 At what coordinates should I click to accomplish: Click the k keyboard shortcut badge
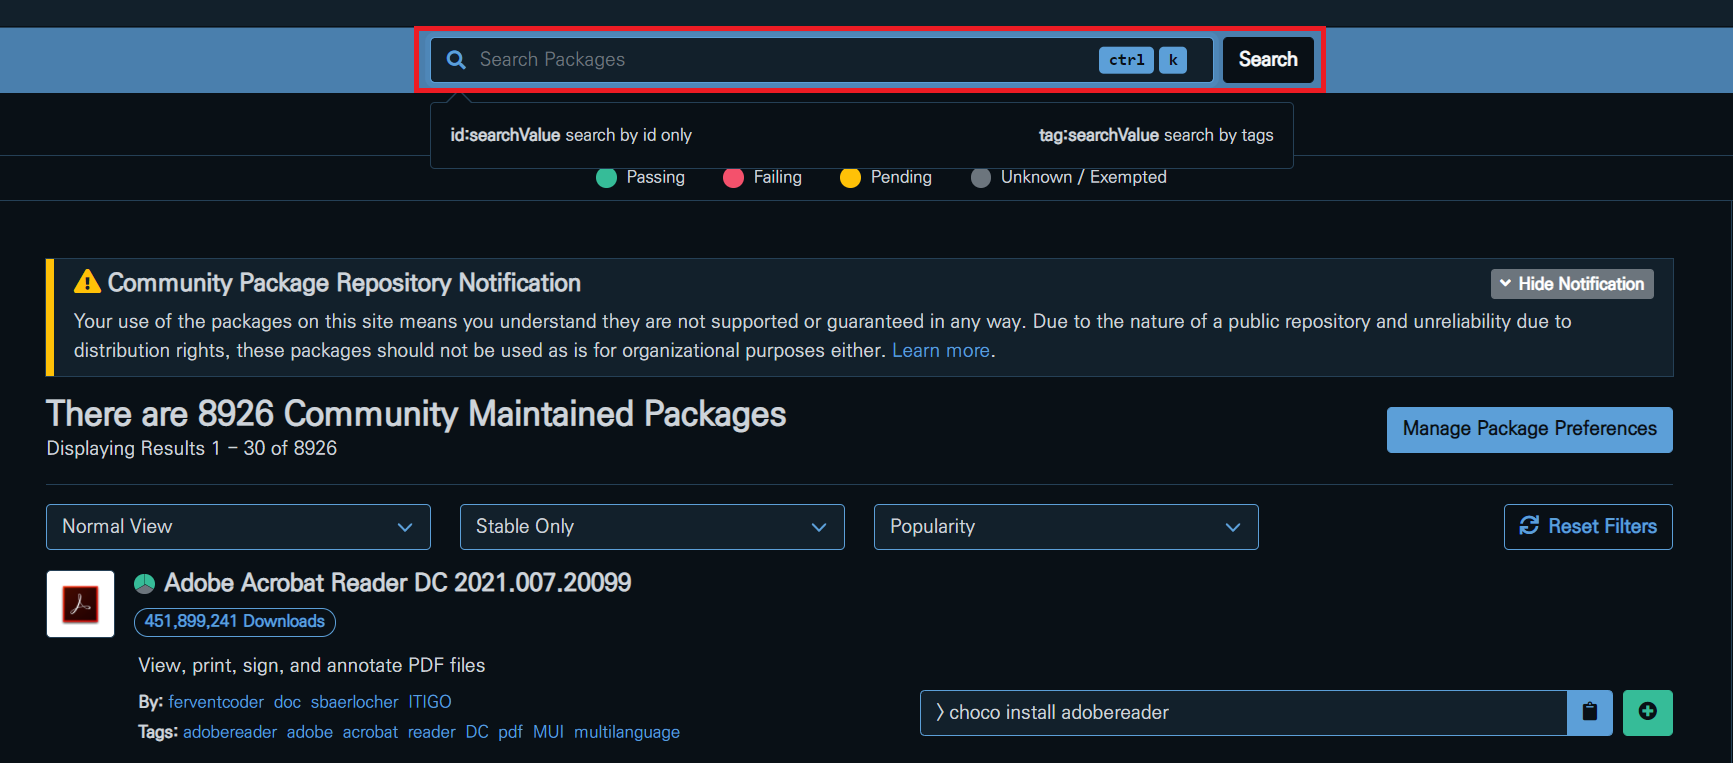point(1173,60)
